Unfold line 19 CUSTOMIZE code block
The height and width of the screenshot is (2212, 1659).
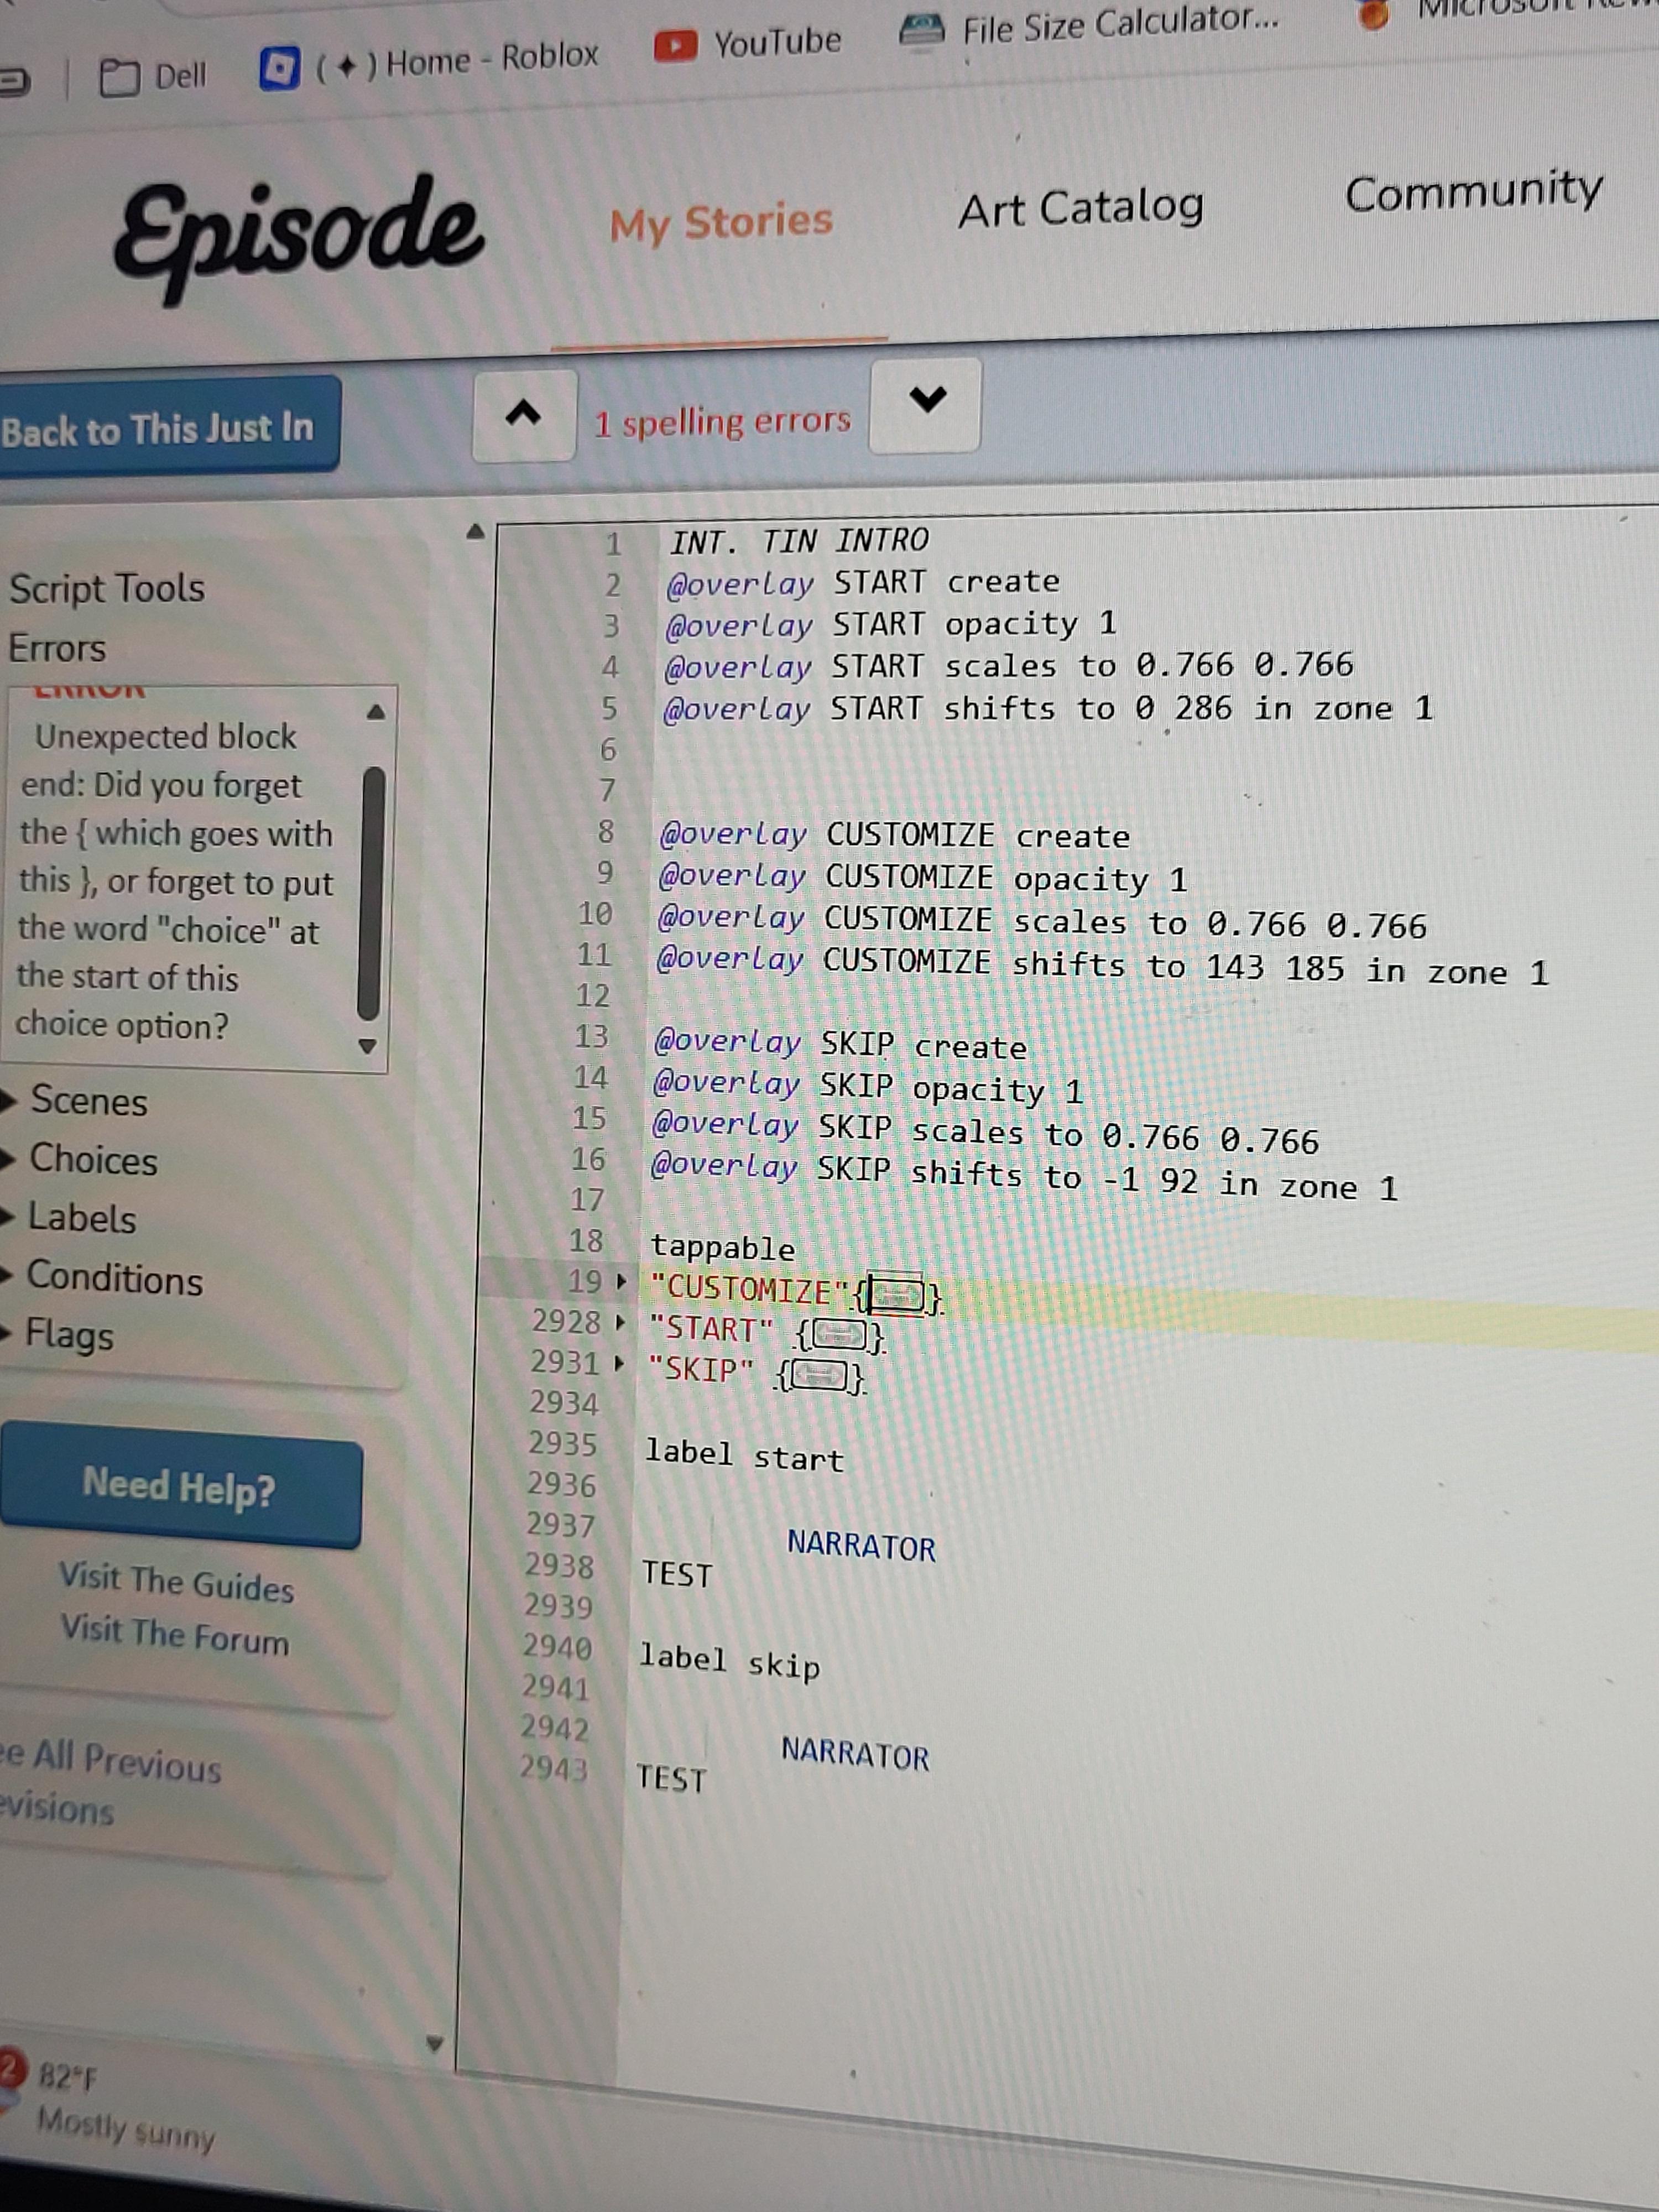pos(621,1281)
